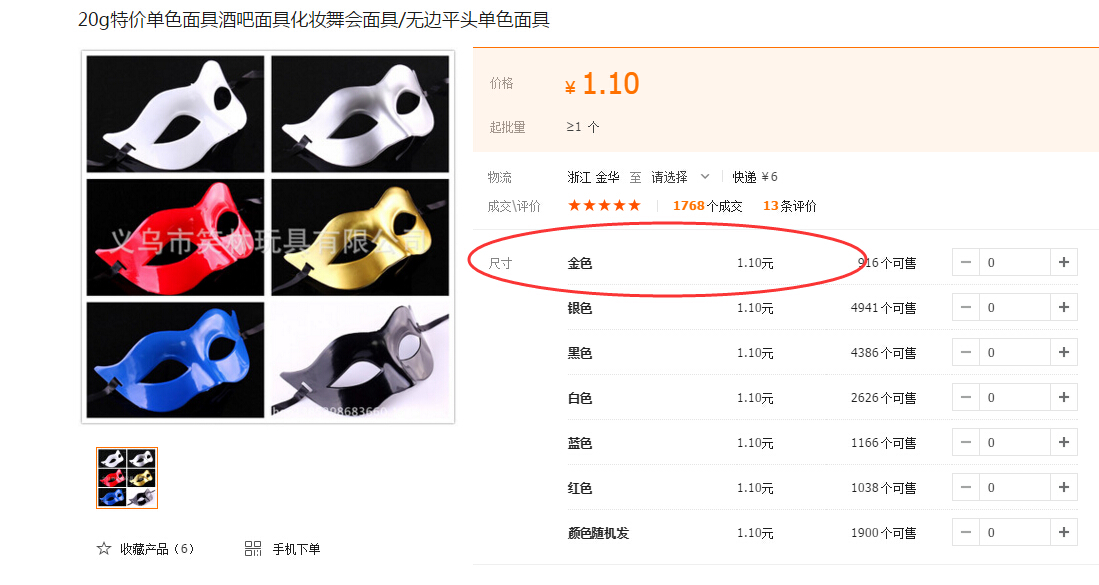
Task: Increase the 红色 quantity with the plus icon
Action: pyautogui.click(x=1063, y=487)
